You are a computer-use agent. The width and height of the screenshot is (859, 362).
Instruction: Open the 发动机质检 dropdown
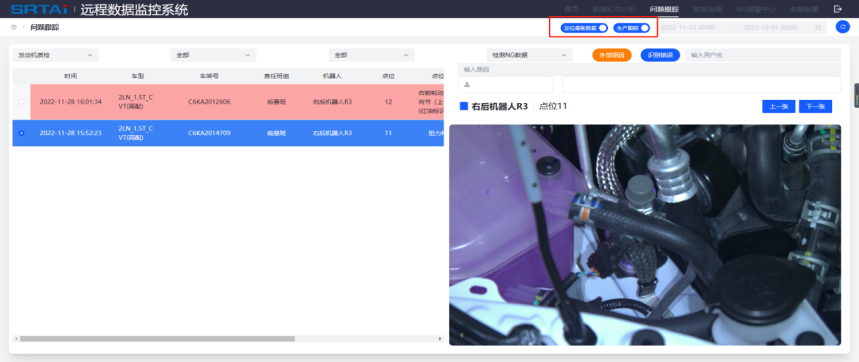55,55
